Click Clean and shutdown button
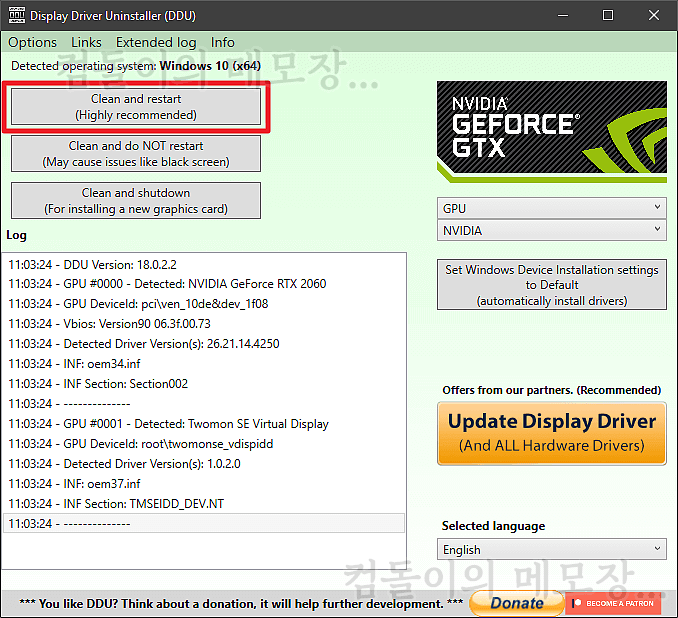 coord(136,201)
